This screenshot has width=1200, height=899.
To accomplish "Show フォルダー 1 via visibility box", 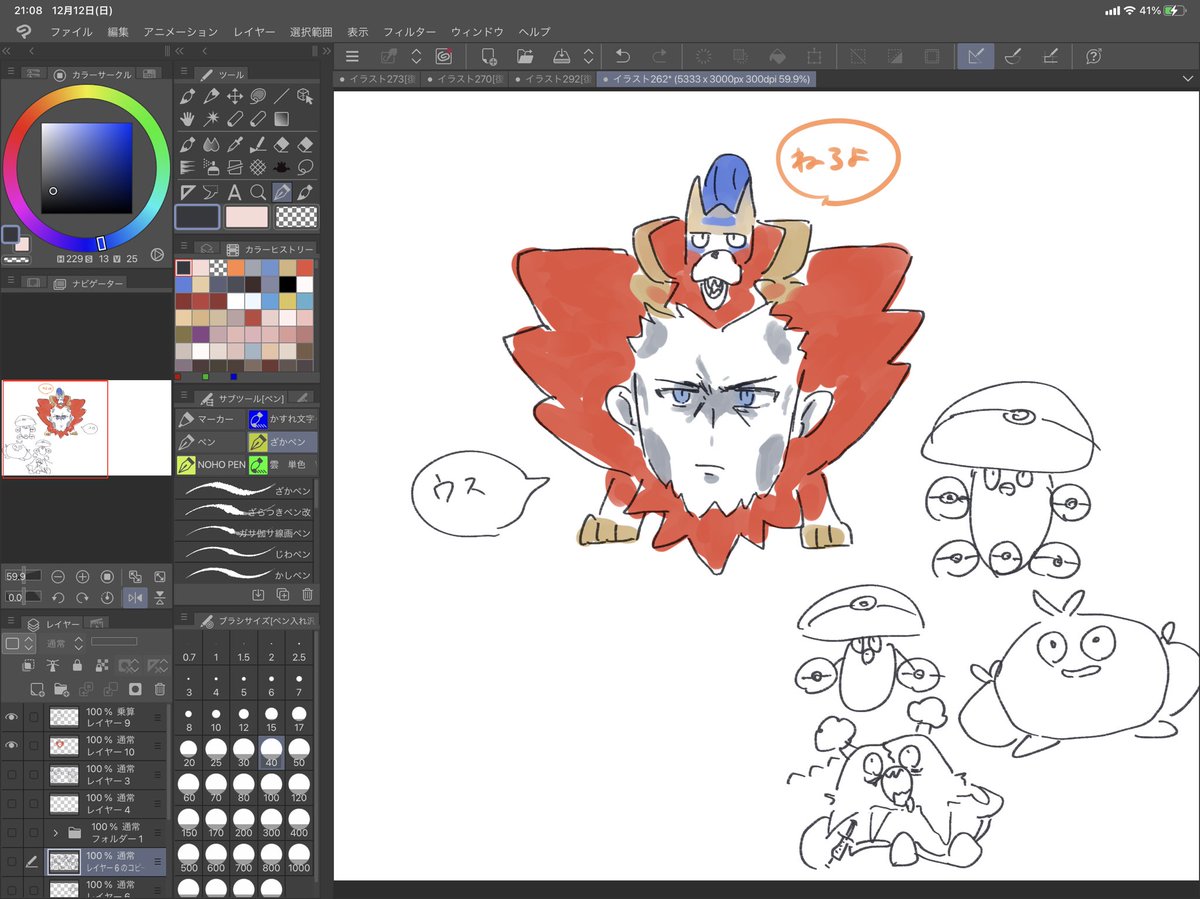I will click(12, 832).
